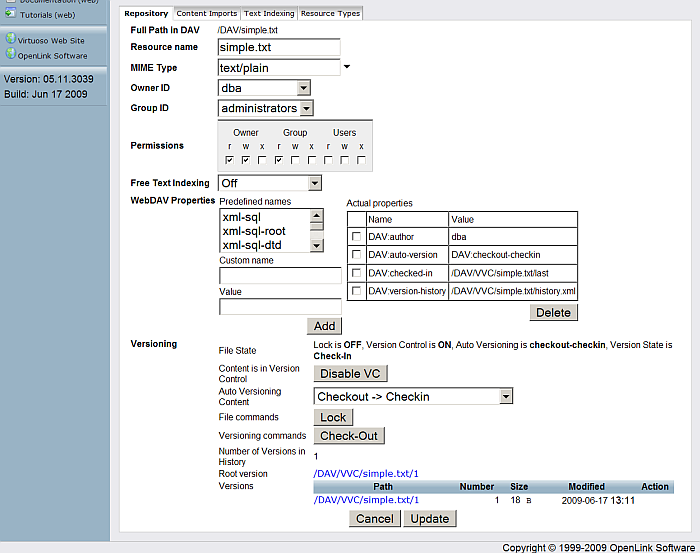Image resolution: width=700 pixels, height=553 pixels.
Task: Toggle Owner write permission checkbox
Action: coord(246,160)
